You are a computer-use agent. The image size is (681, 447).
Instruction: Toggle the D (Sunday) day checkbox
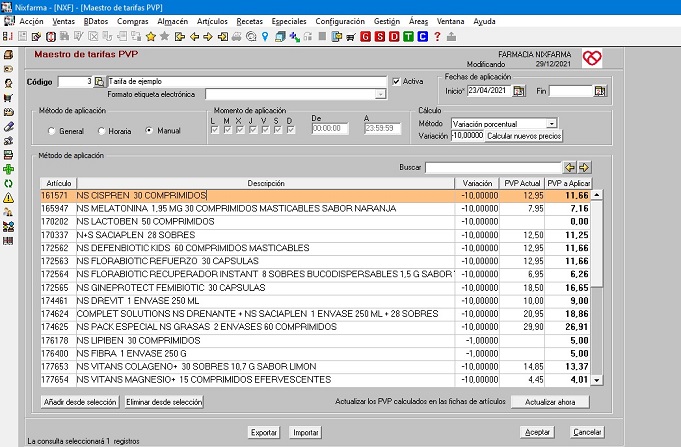tap(291, 129)
